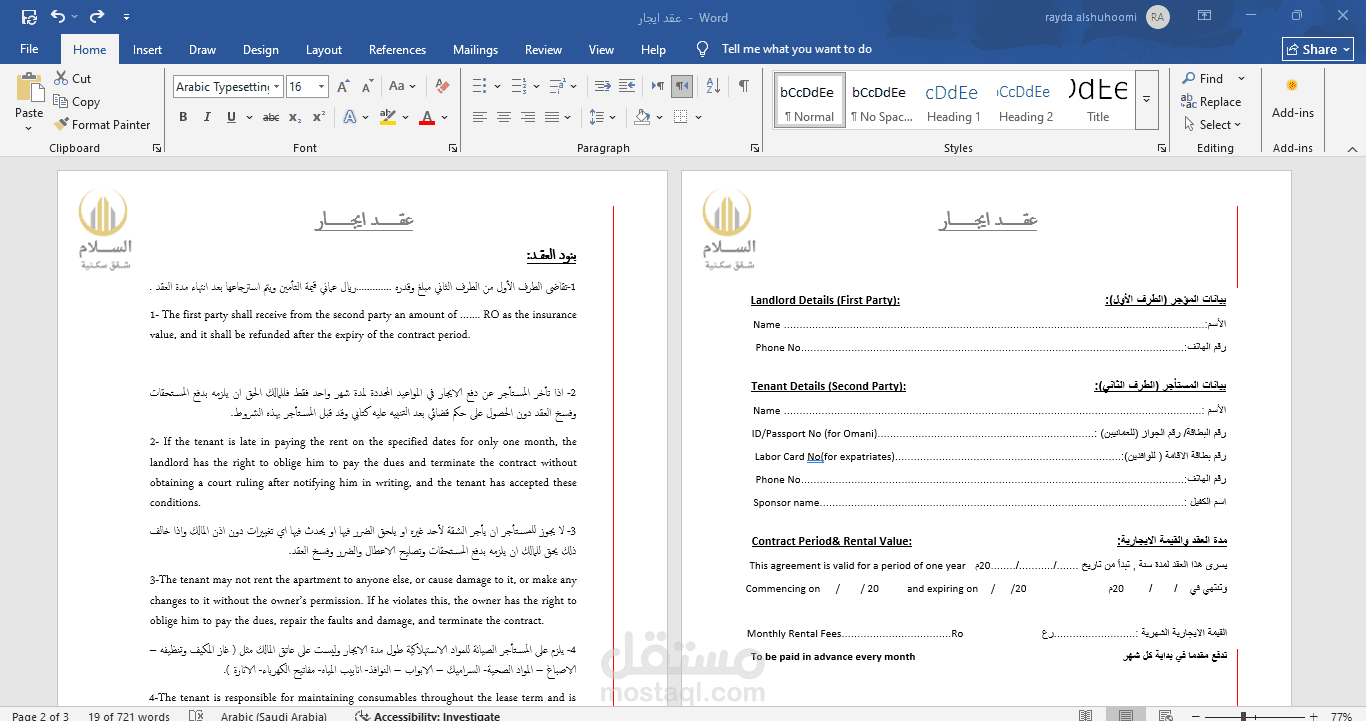Open the font size dropdown

click(321, 87)
